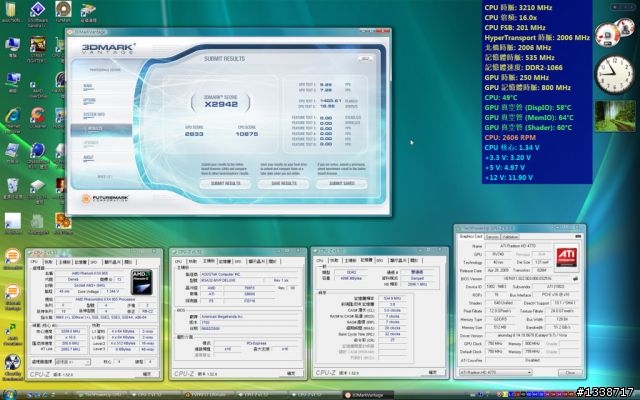
Task: Open the MAIN page in 3DMark Vantage sidebar
Action: [88, 86]
